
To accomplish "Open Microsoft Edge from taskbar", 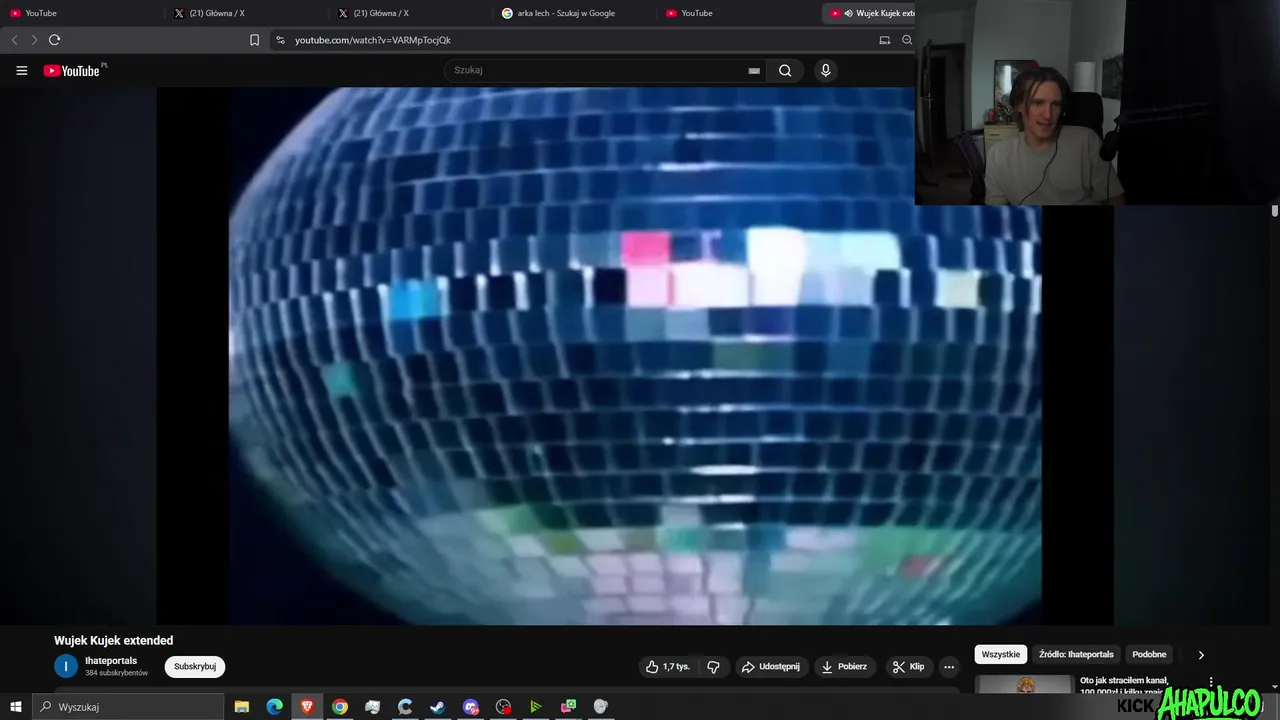I will [x=274, y=707].
